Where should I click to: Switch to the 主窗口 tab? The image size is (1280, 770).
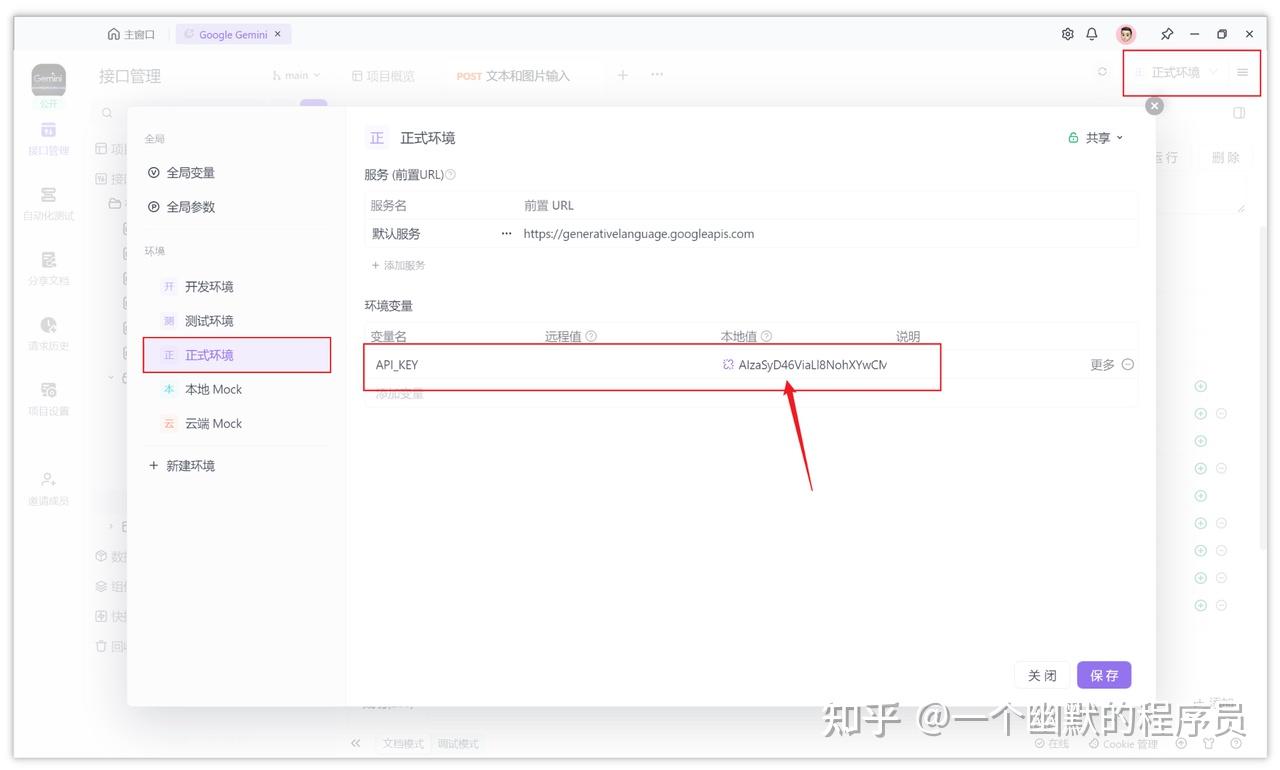131,33
